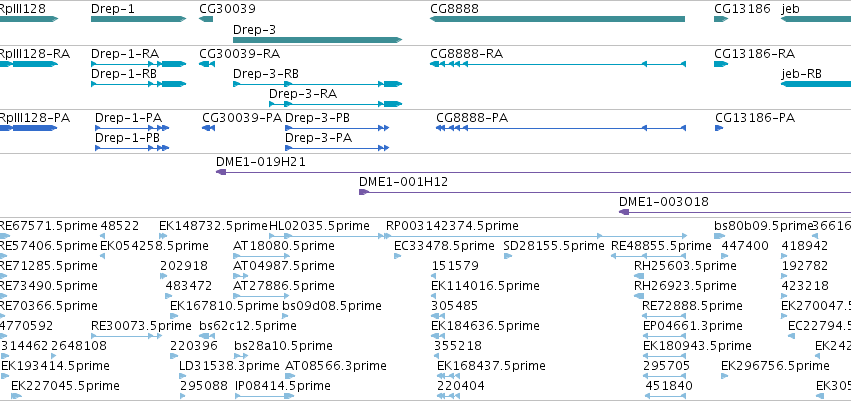This screenshot has width=851, height=401.
Task: Select EST 447400
Action: pos(745,246)
